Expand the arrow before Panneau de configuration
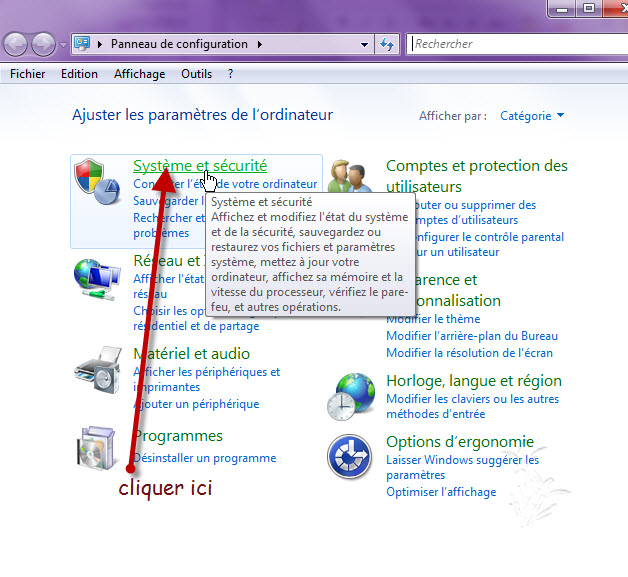 [x=100, y=44]
